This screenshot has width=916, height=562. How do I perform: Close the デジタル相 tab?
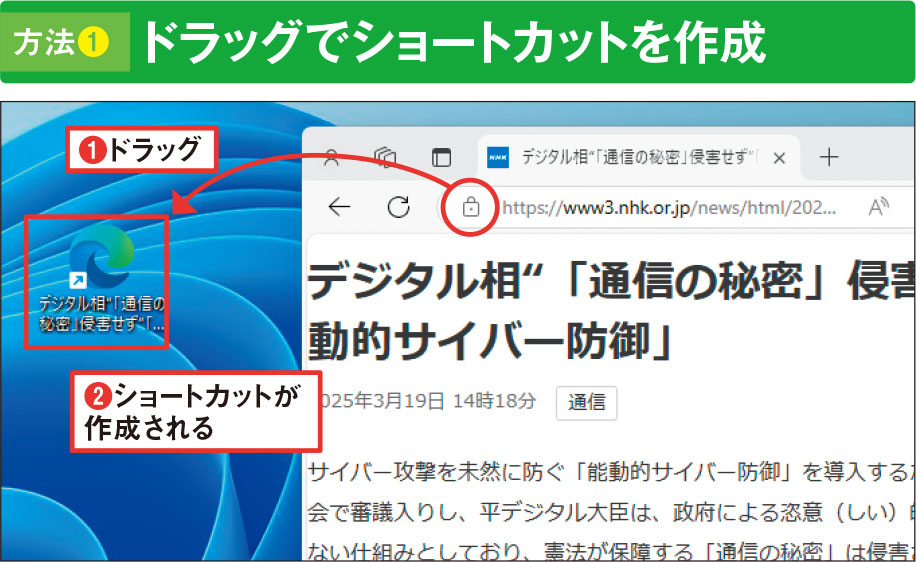(779, 158)
